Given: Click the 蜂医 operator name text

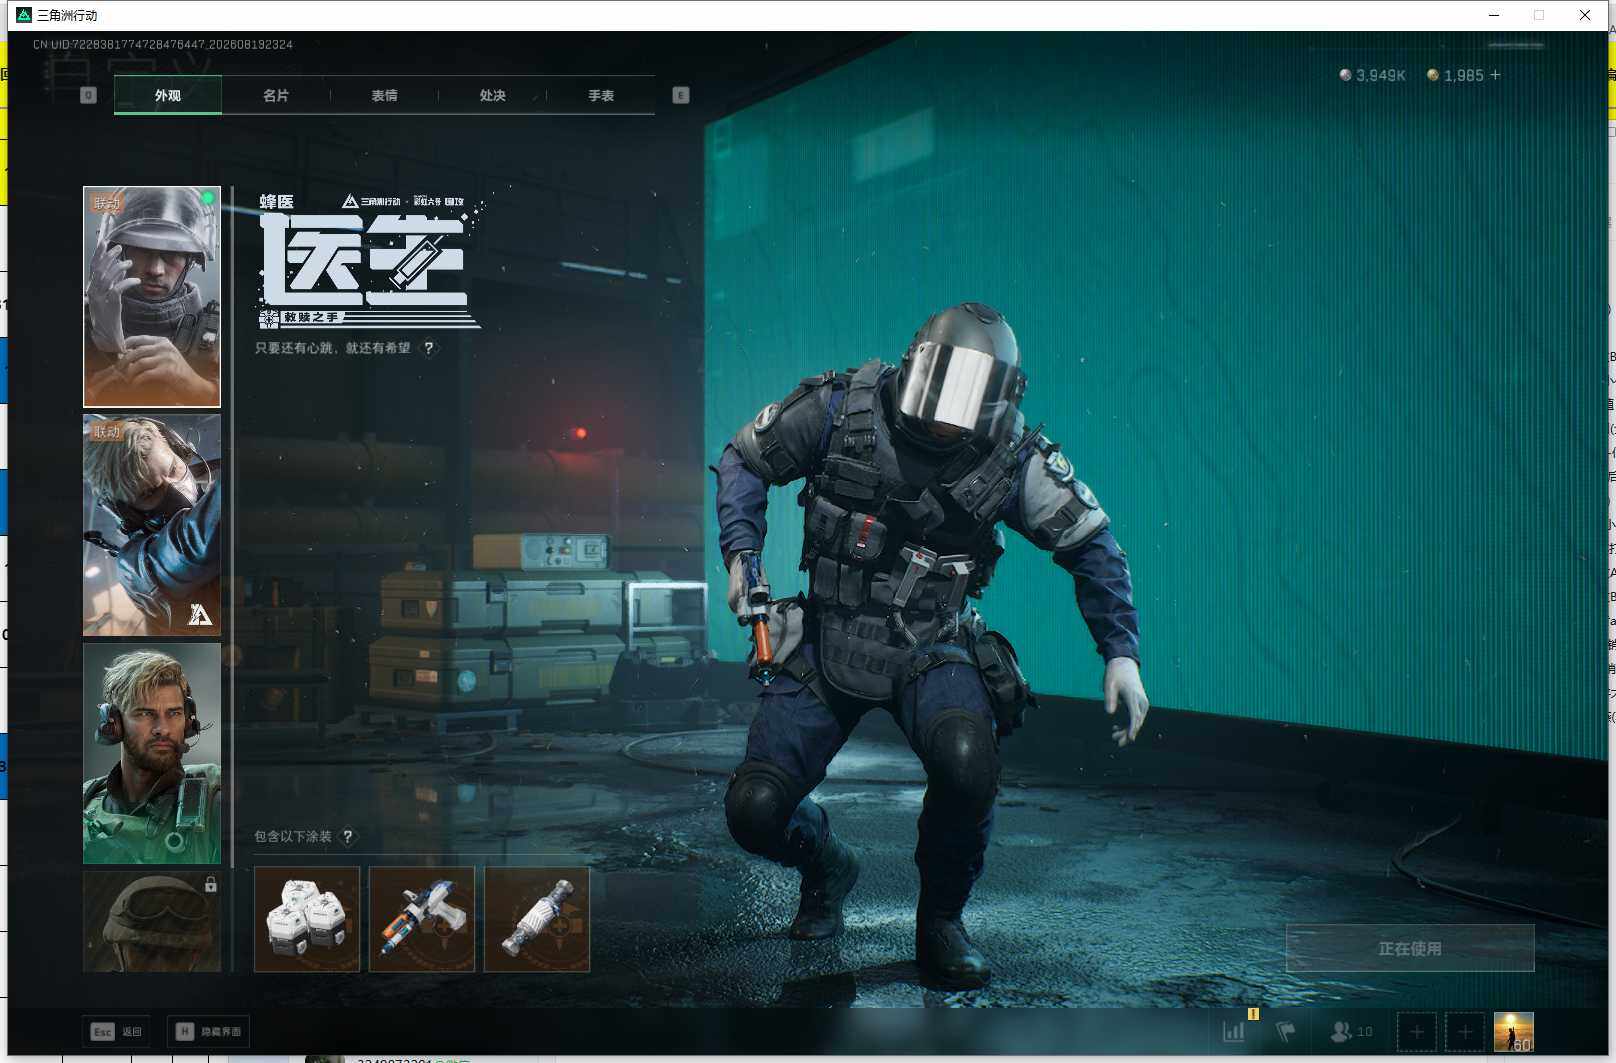Looking at the screenshot, I should tap(277, 202).
